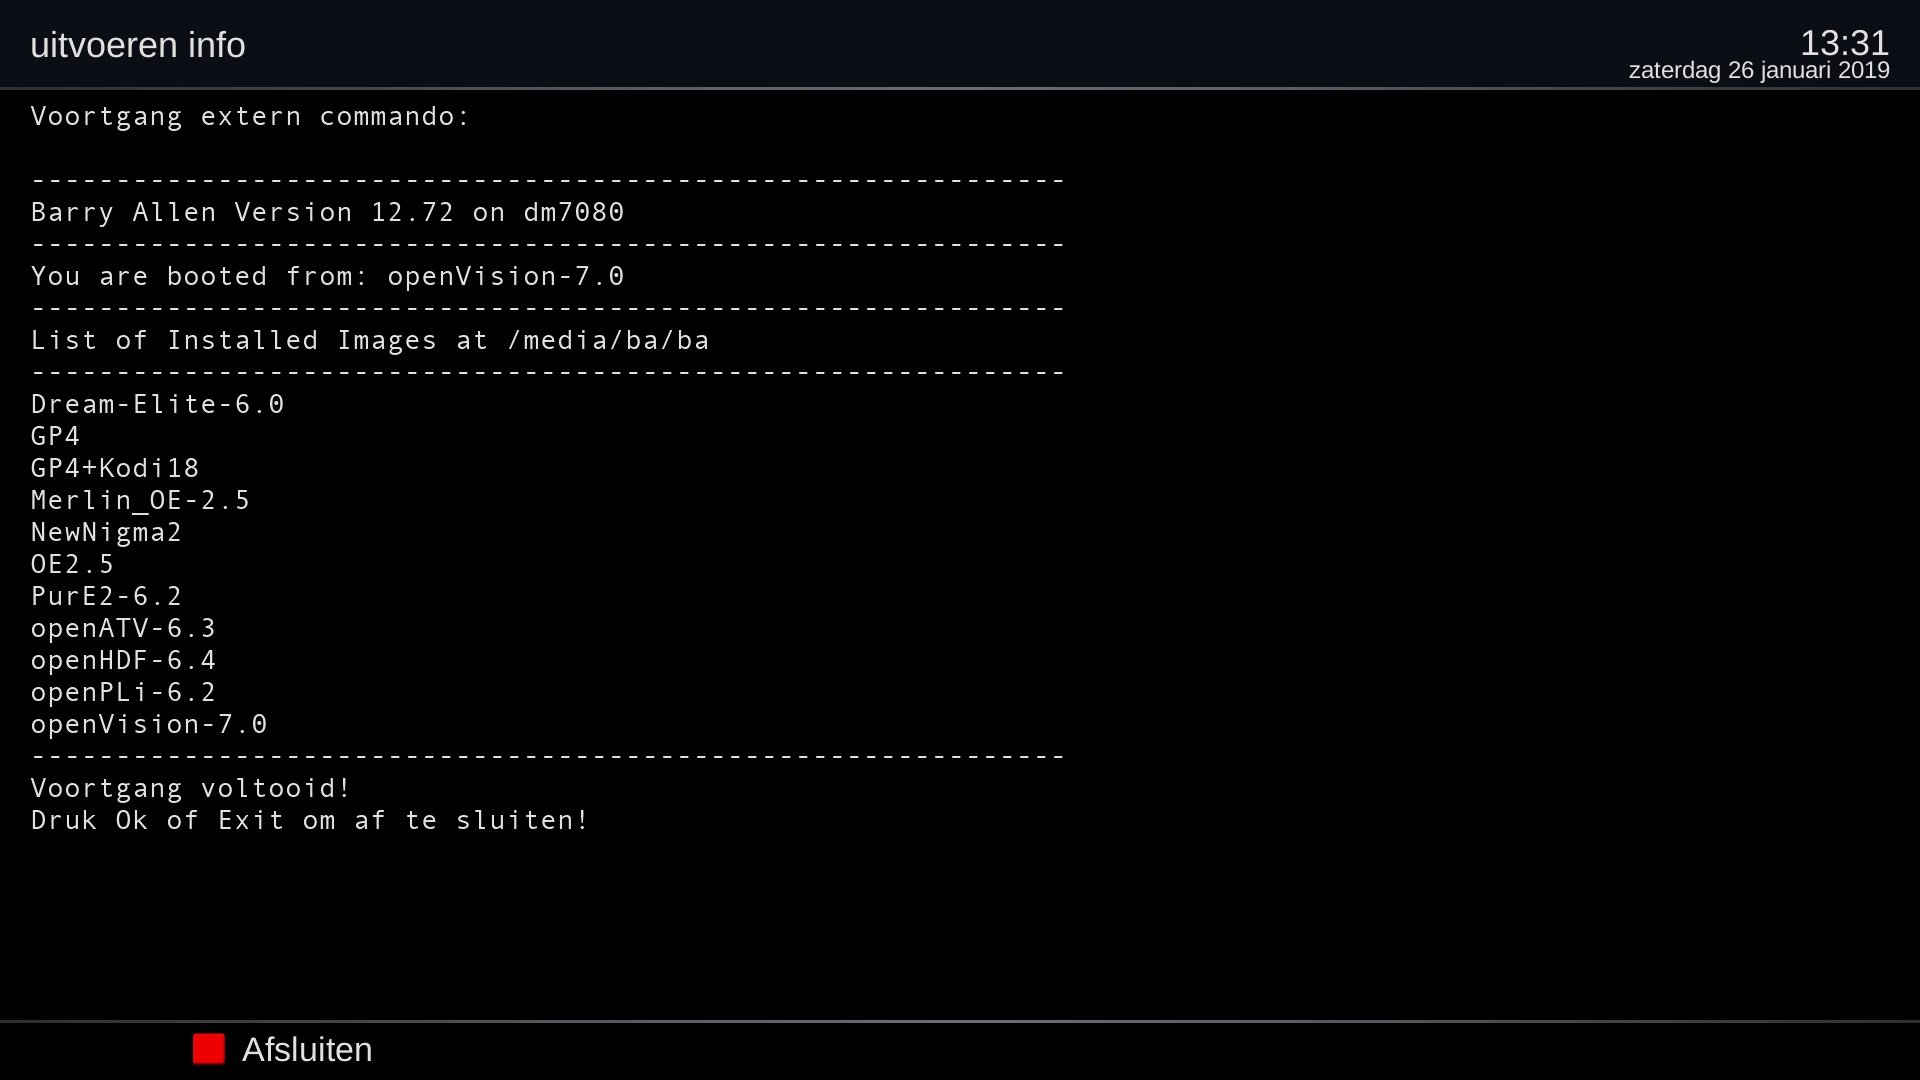
Task: Click openVision-7.0 in the installed list
Action: click(149, 725)
